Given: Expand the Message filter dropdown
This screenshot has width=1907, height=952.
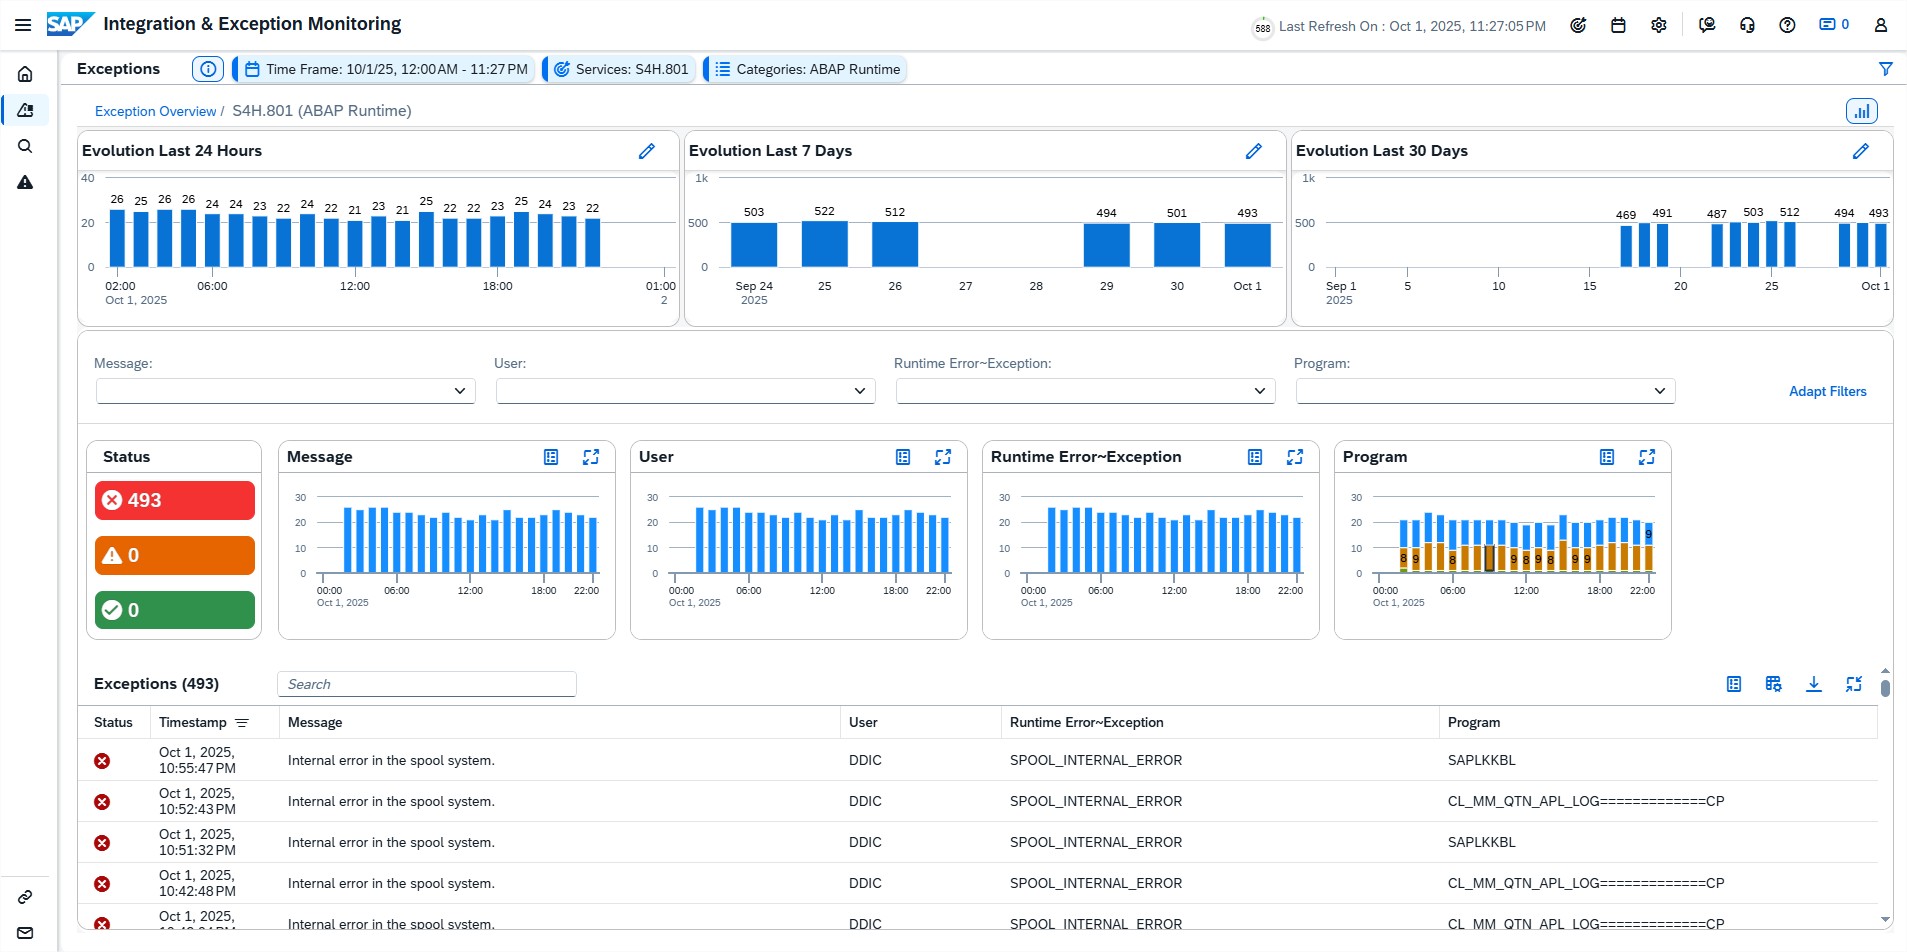Looking at the screenshot, I should 459,391.
